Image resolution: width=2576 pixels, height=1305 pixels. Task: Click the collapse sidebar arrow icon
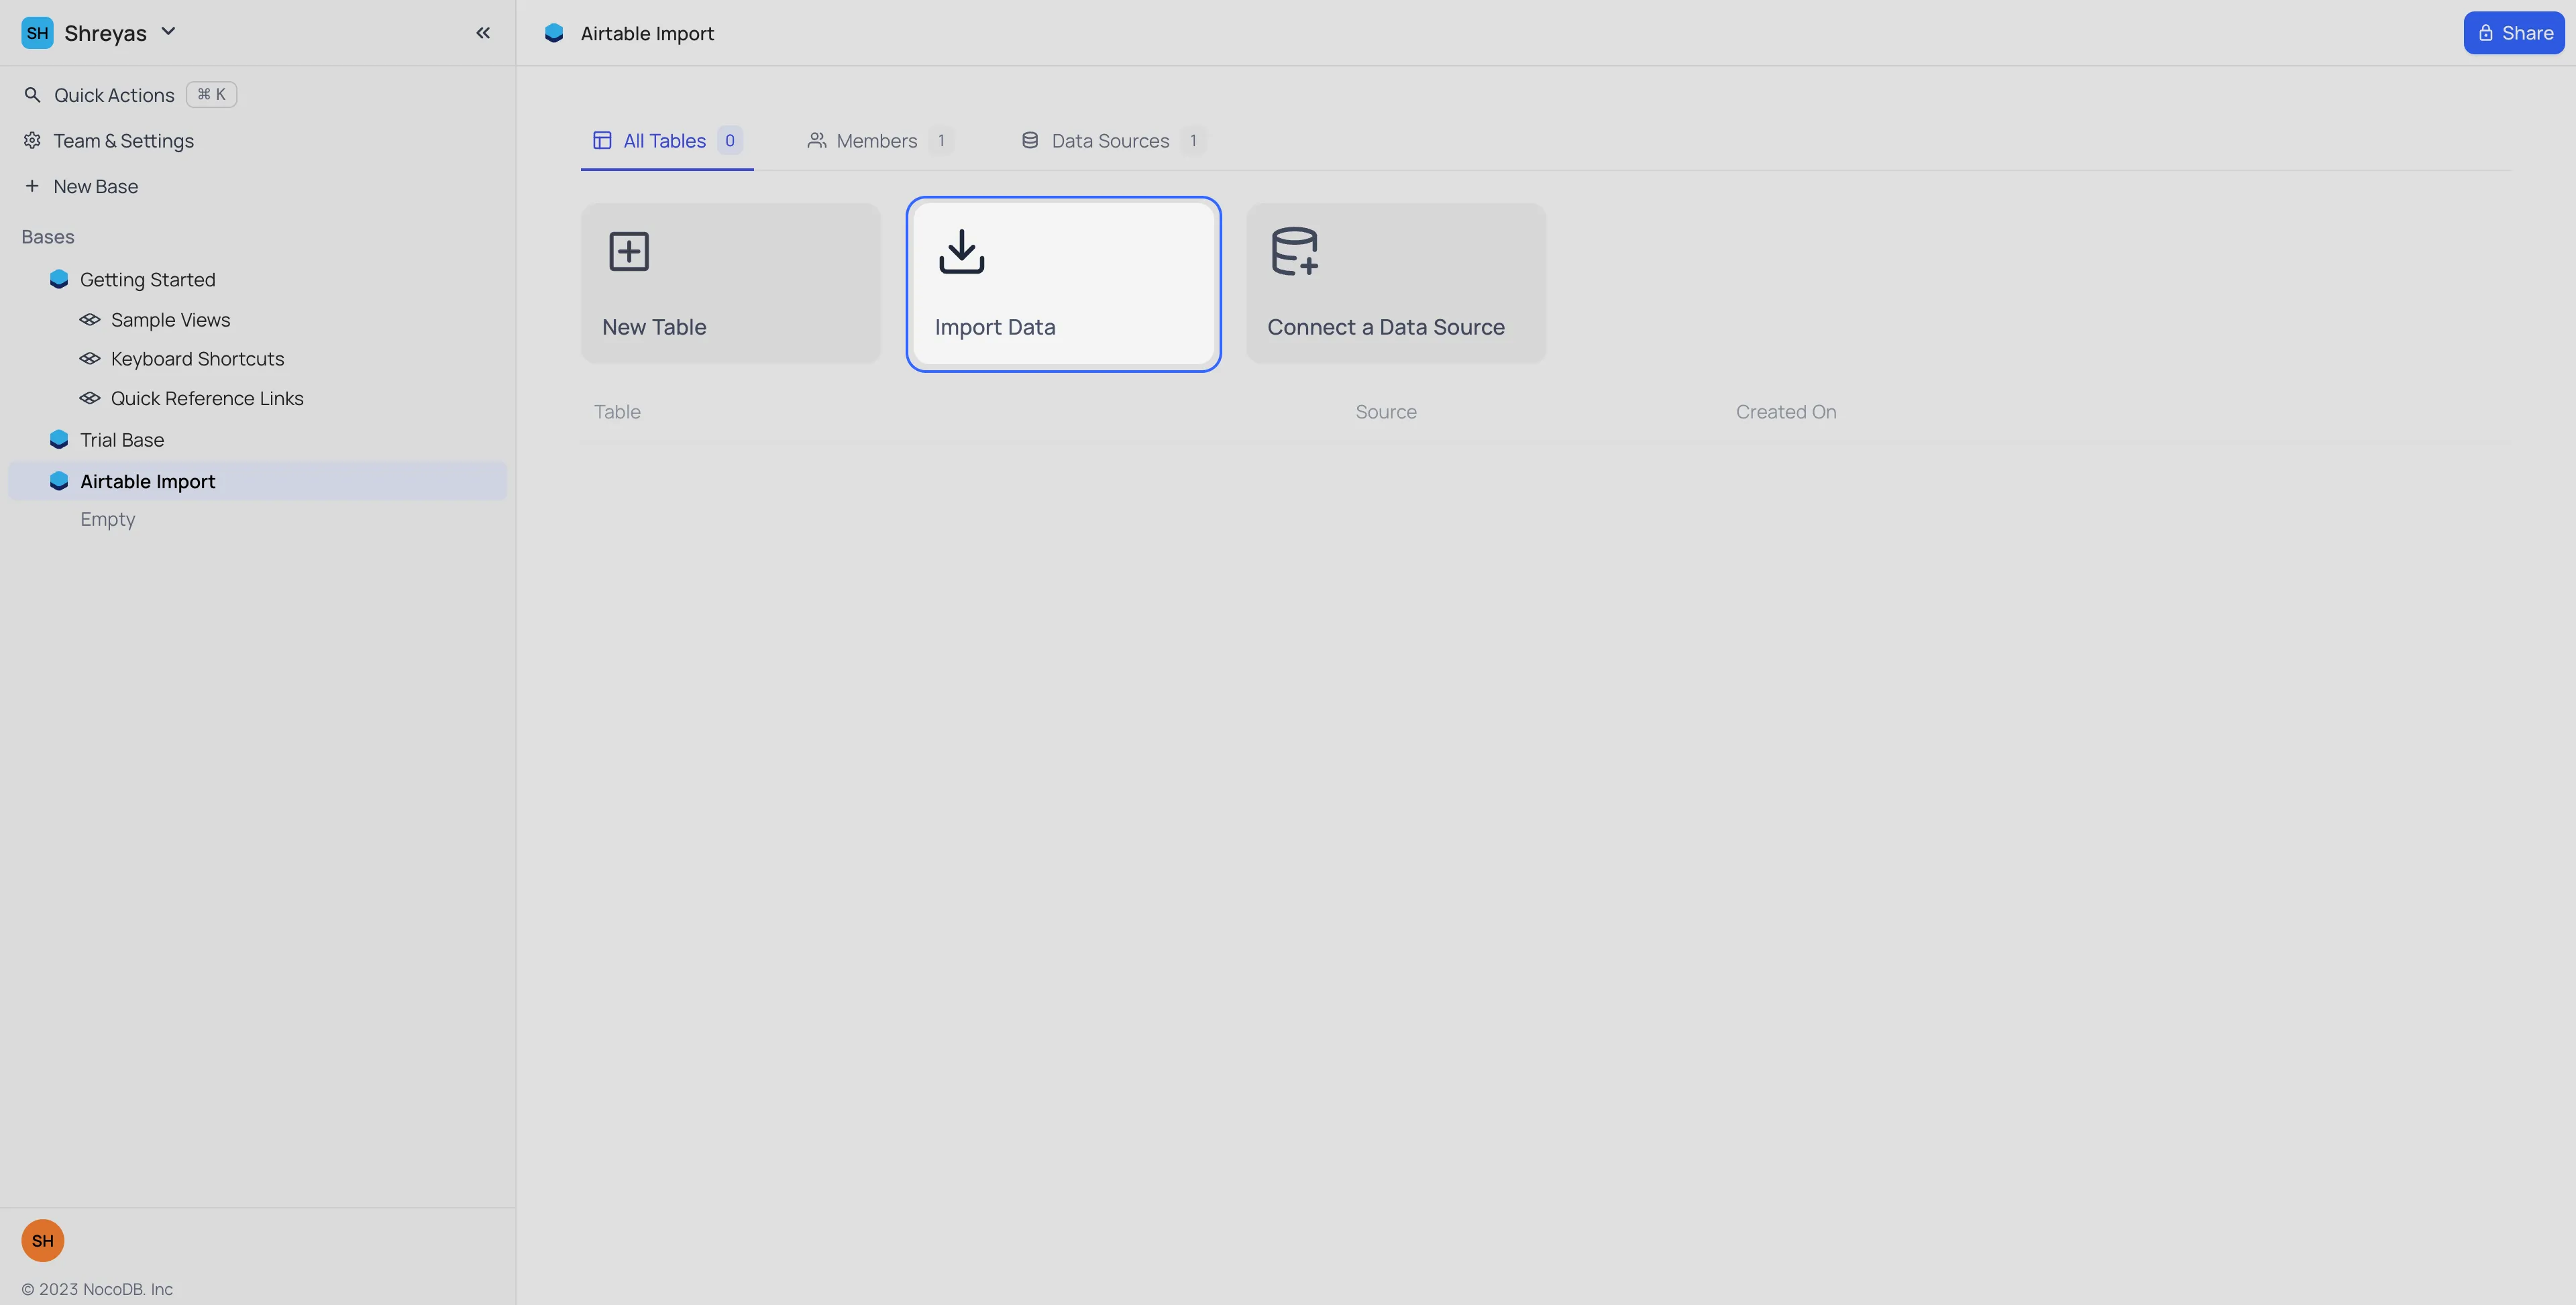coord(482,32)
